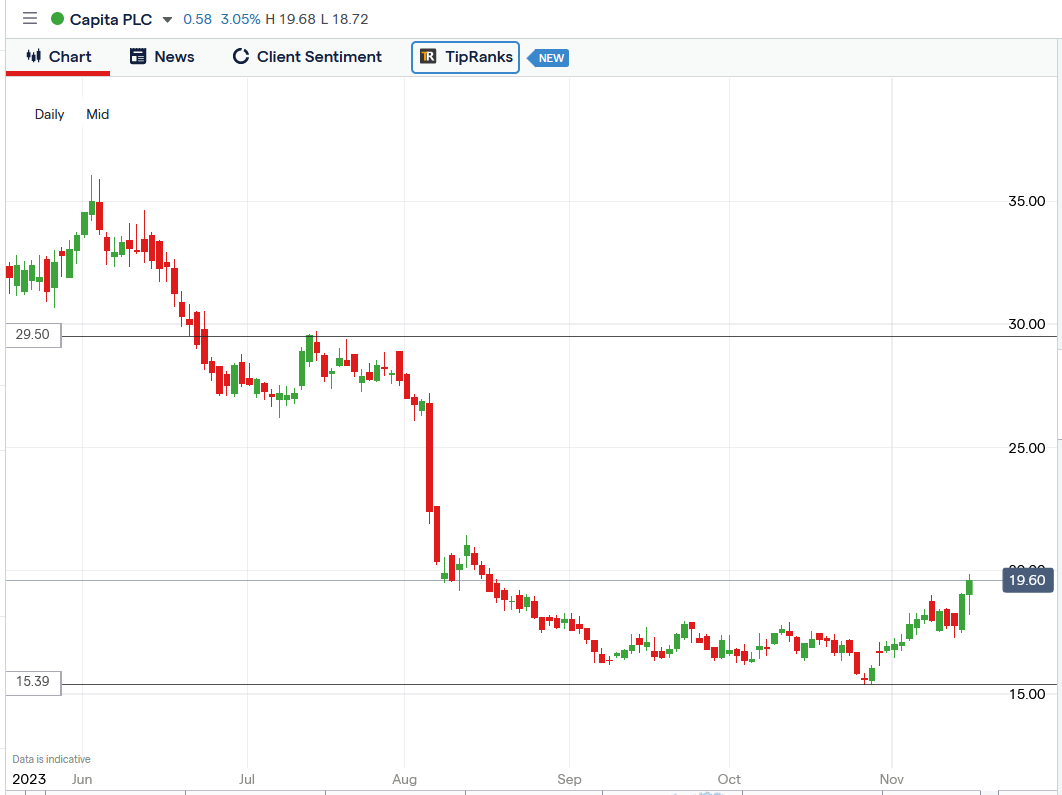Click the Jul label on time axis

click(x=247, y=779)
